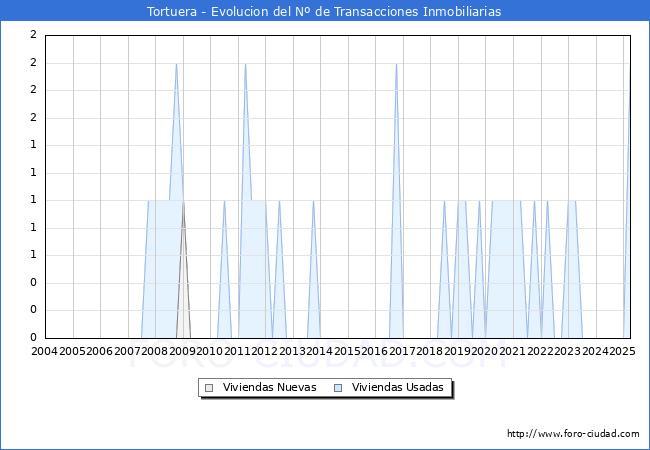Click the 2025 x-axis label
The width and height of the screenshot is (650, 450).
pyautogui.click(x=623, y=351)
